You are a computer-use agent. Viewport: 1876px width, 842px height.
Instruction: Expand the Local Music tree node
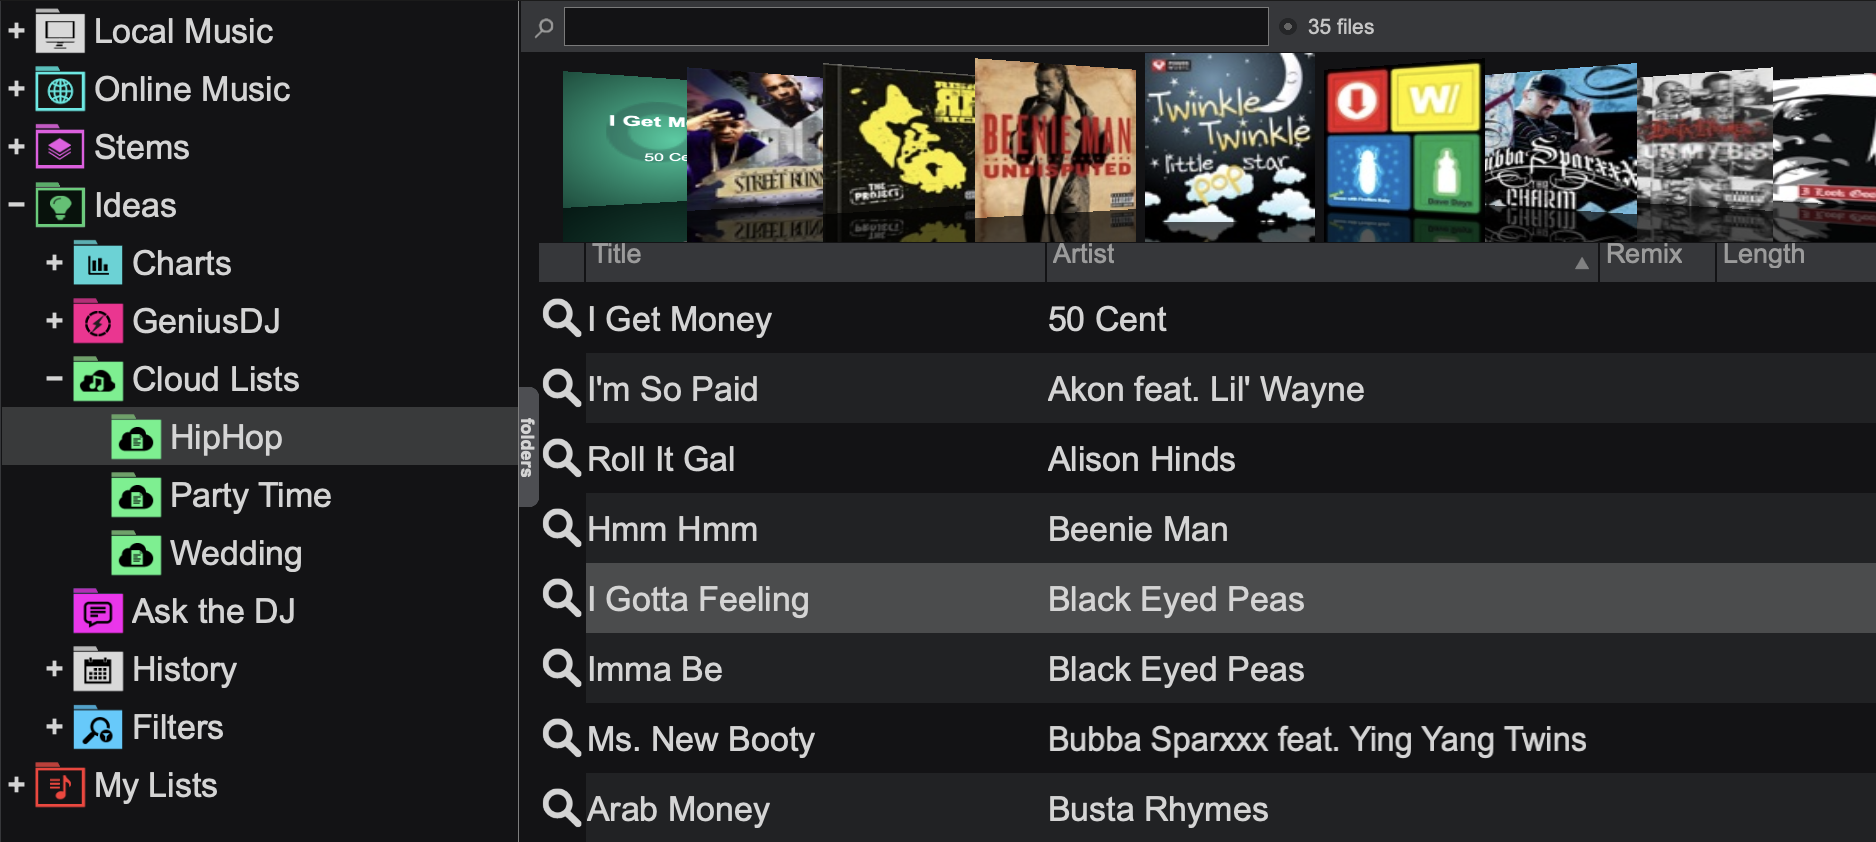tap(16, 32)
